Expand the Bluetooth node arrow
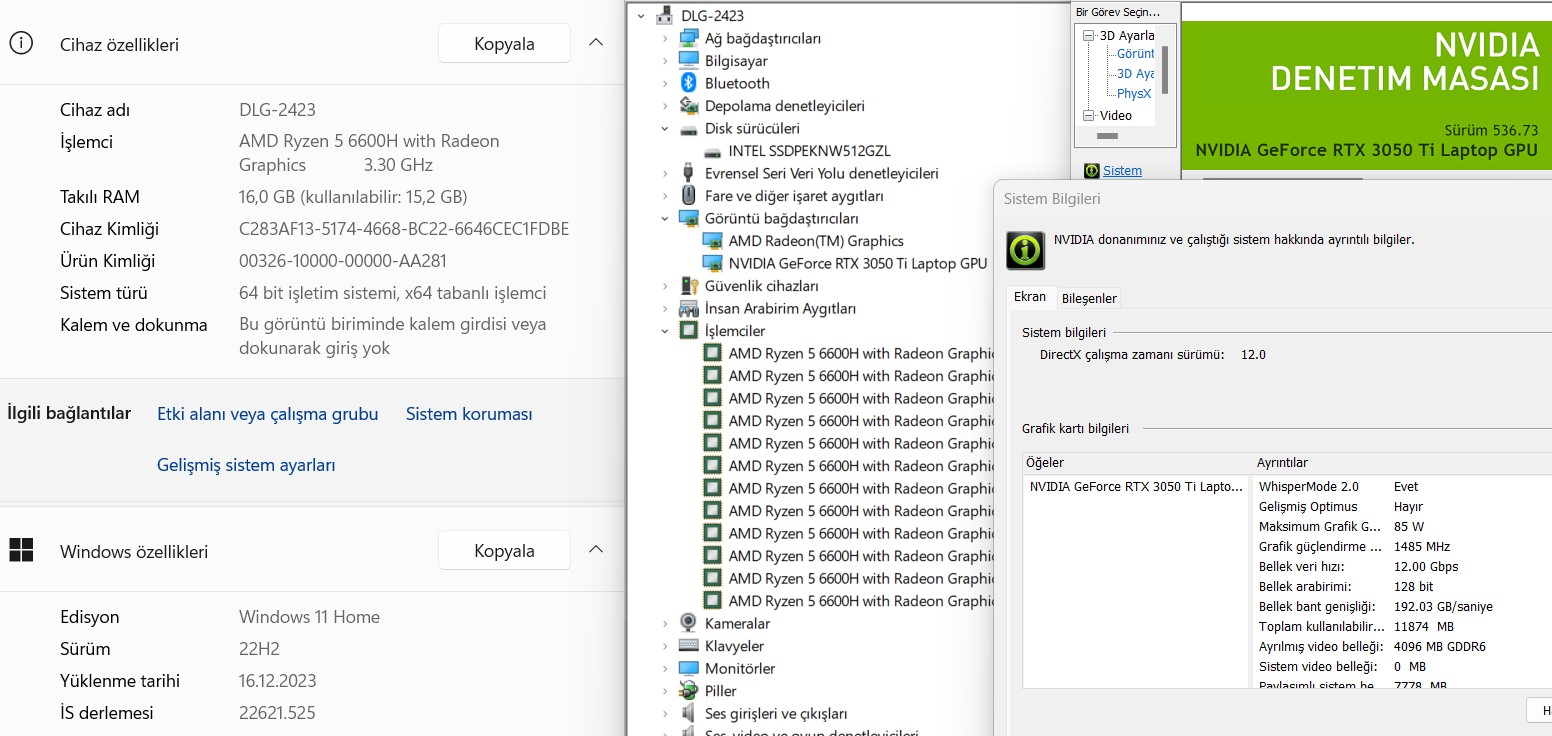This screenshot has width=1552, height=736. (665, 83)
